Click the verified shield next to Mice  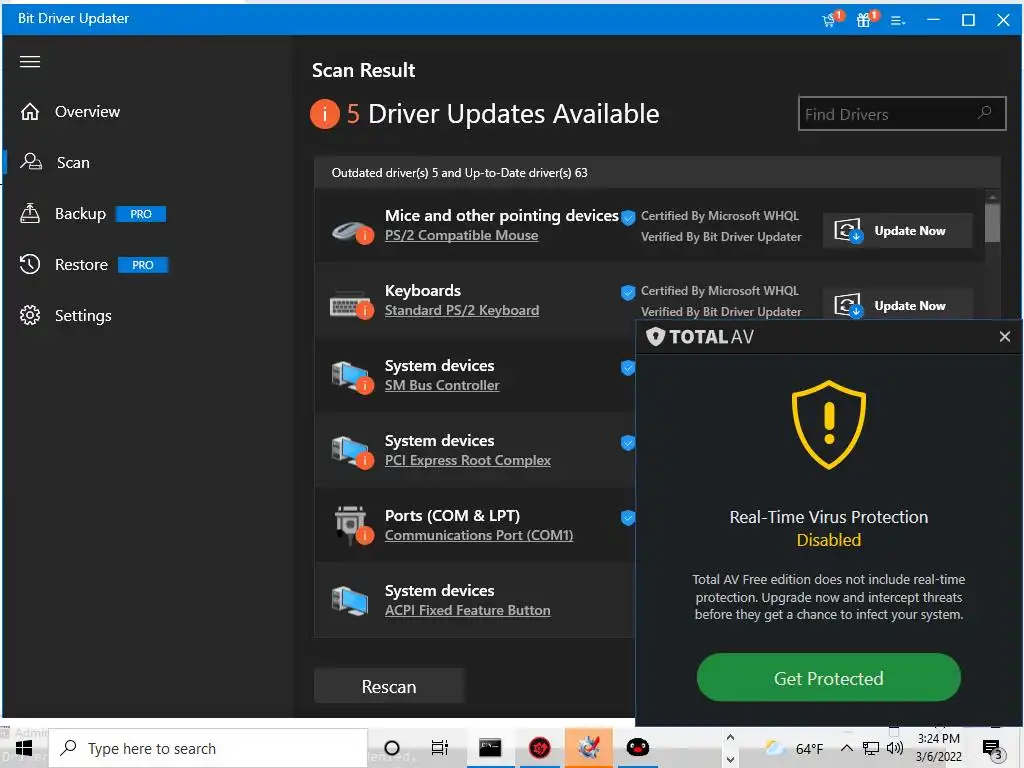628,217
